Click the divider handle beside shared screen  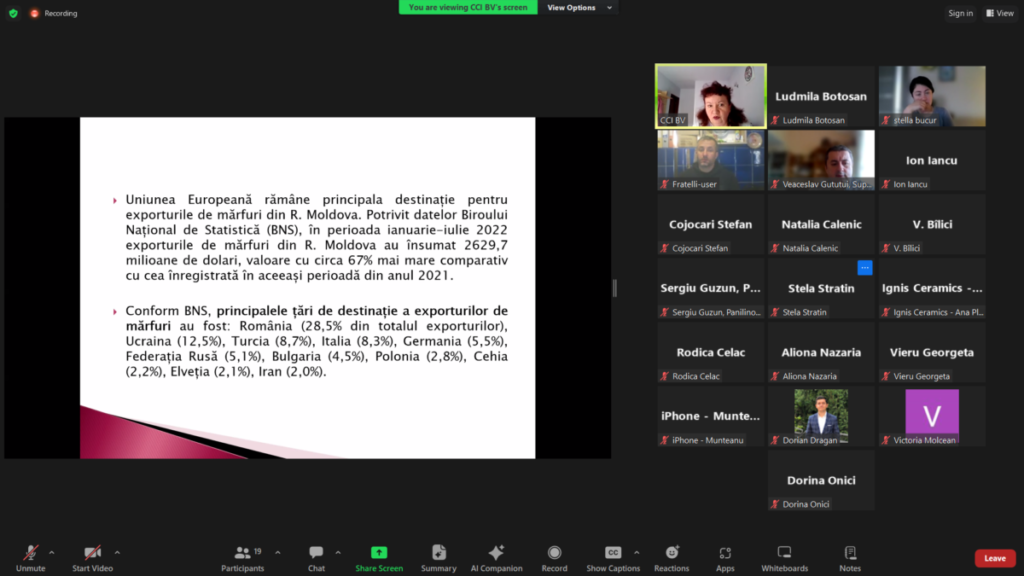615,288
